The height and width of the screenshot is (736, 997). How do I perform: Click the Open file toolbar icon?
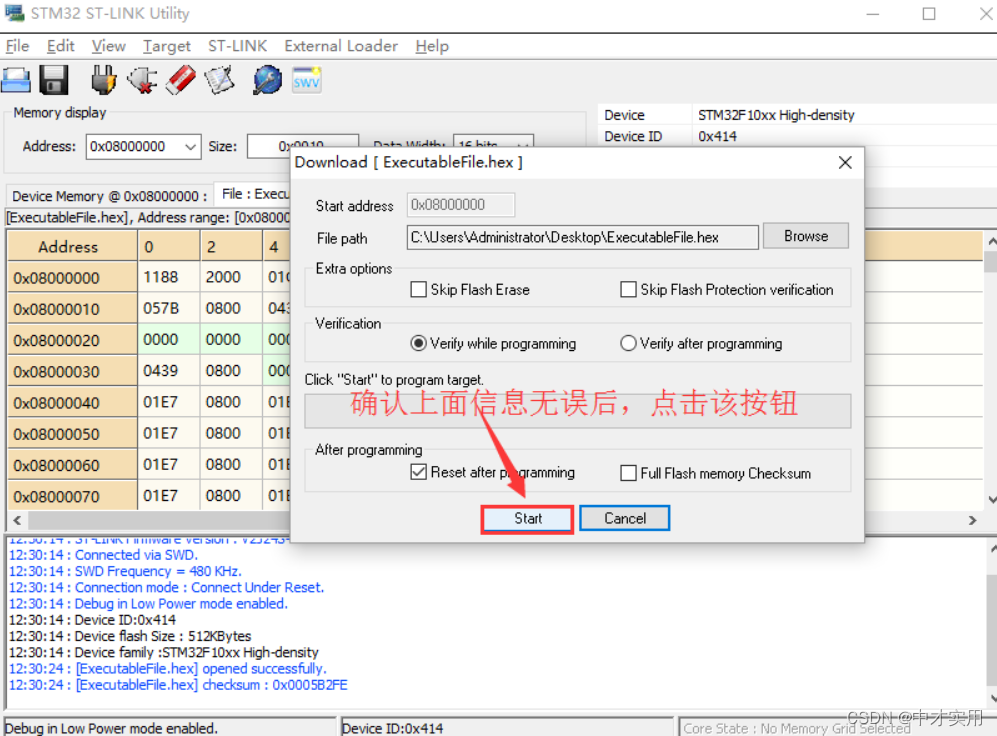pos(16,81)
